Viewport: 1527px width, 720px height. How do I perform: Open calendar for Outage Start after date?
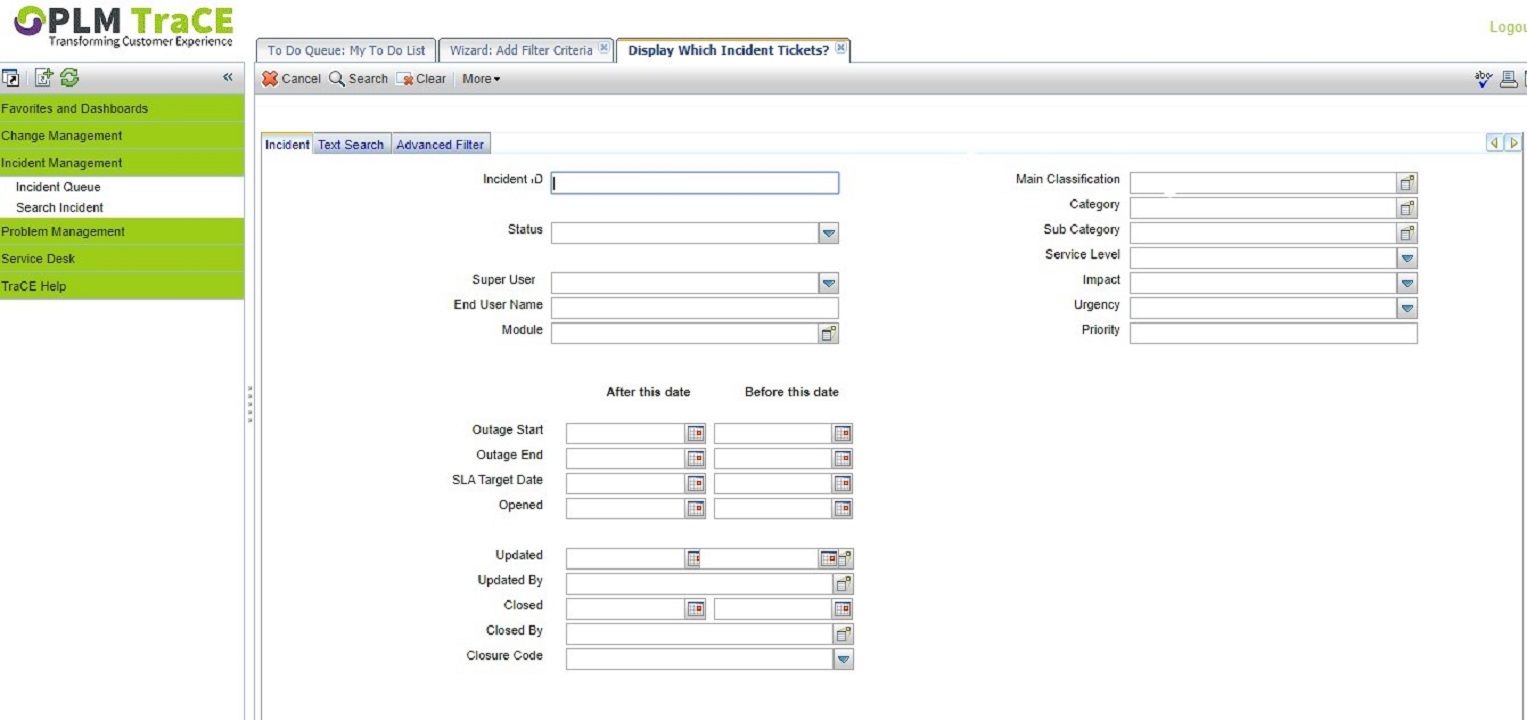[x=695, y=433]
